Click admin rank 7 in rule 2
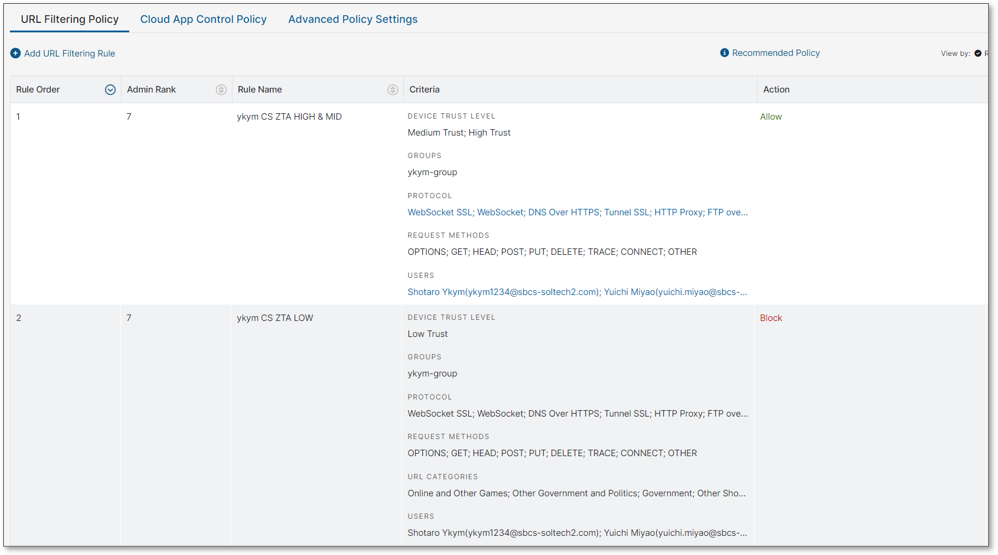This screenshot has width=998, height=555. (129, 318)
